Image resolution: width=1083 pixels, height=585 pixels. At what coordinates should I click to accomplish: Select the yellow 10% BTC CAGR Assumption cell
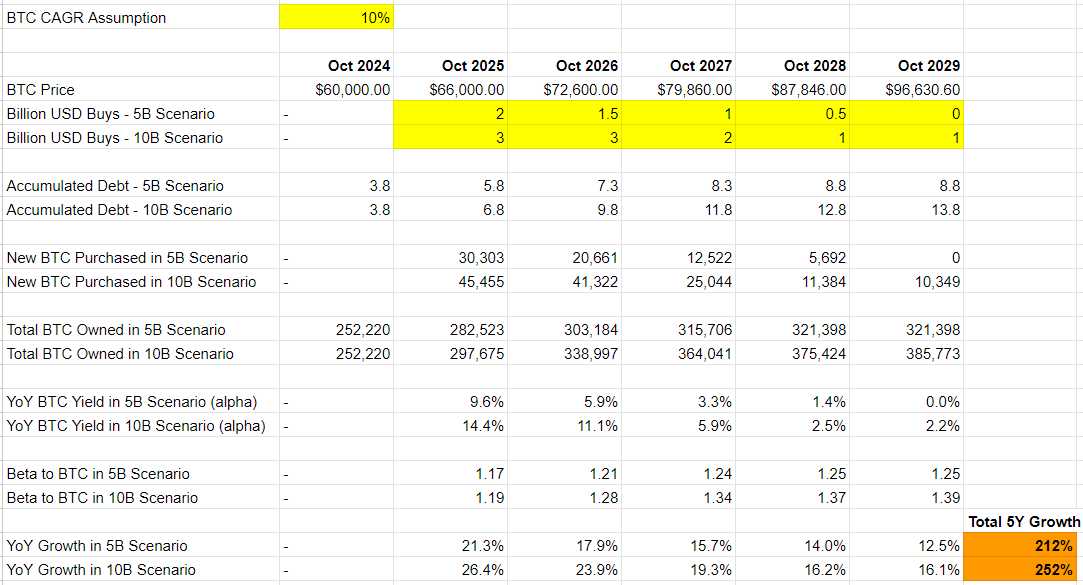tap(338, 17)
